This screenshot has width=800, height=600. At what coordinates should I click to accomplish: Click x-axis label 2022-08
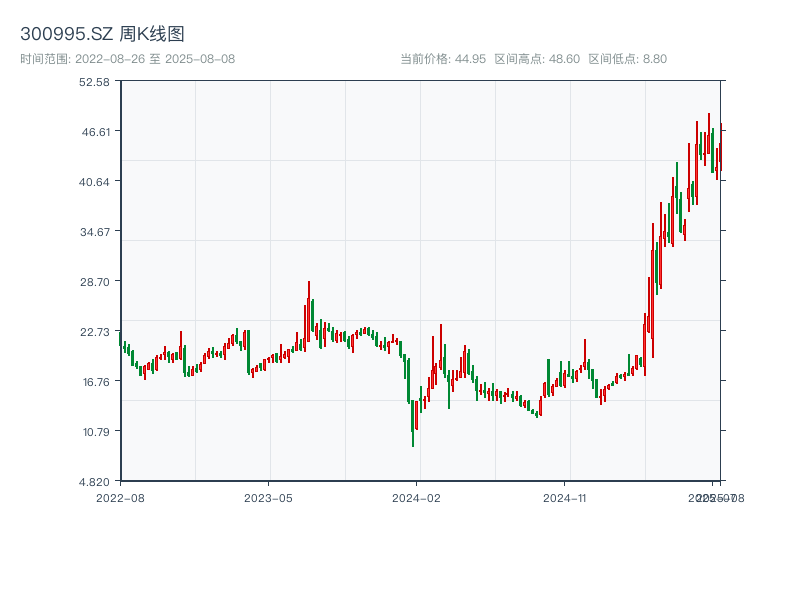coord(120,498)
